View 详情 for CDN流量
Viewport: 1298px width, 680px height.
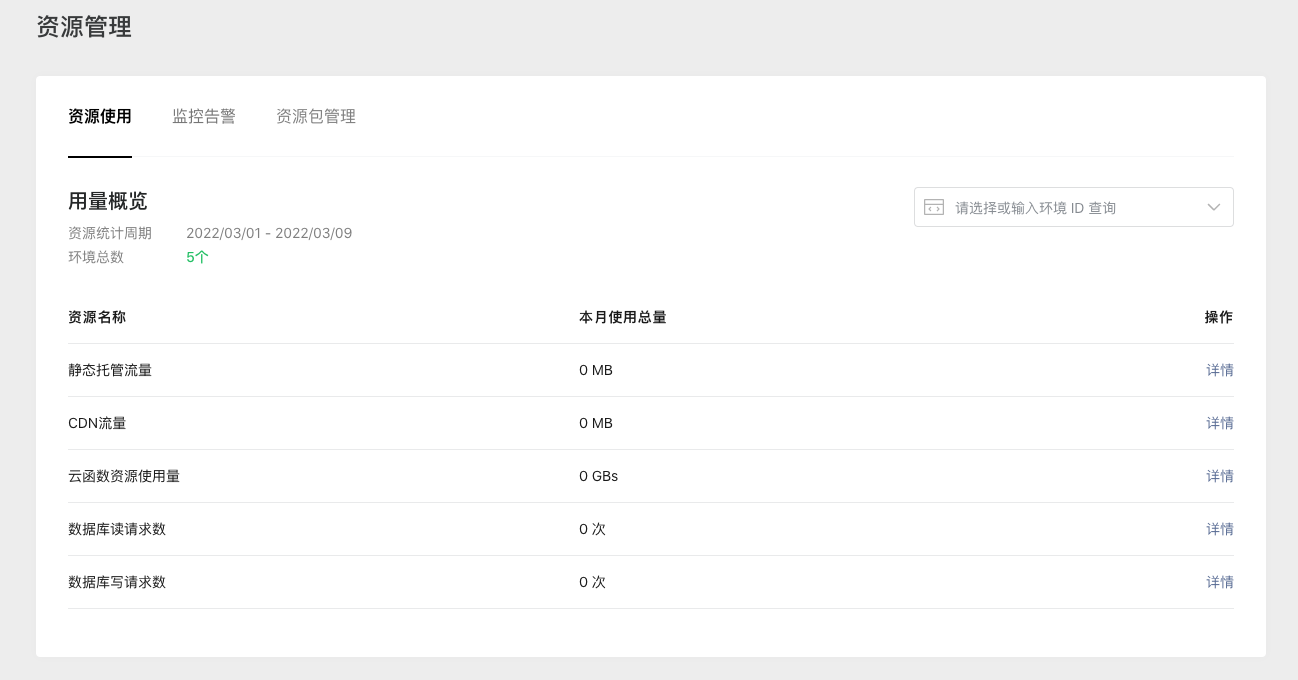click(x=1220, y=423)
